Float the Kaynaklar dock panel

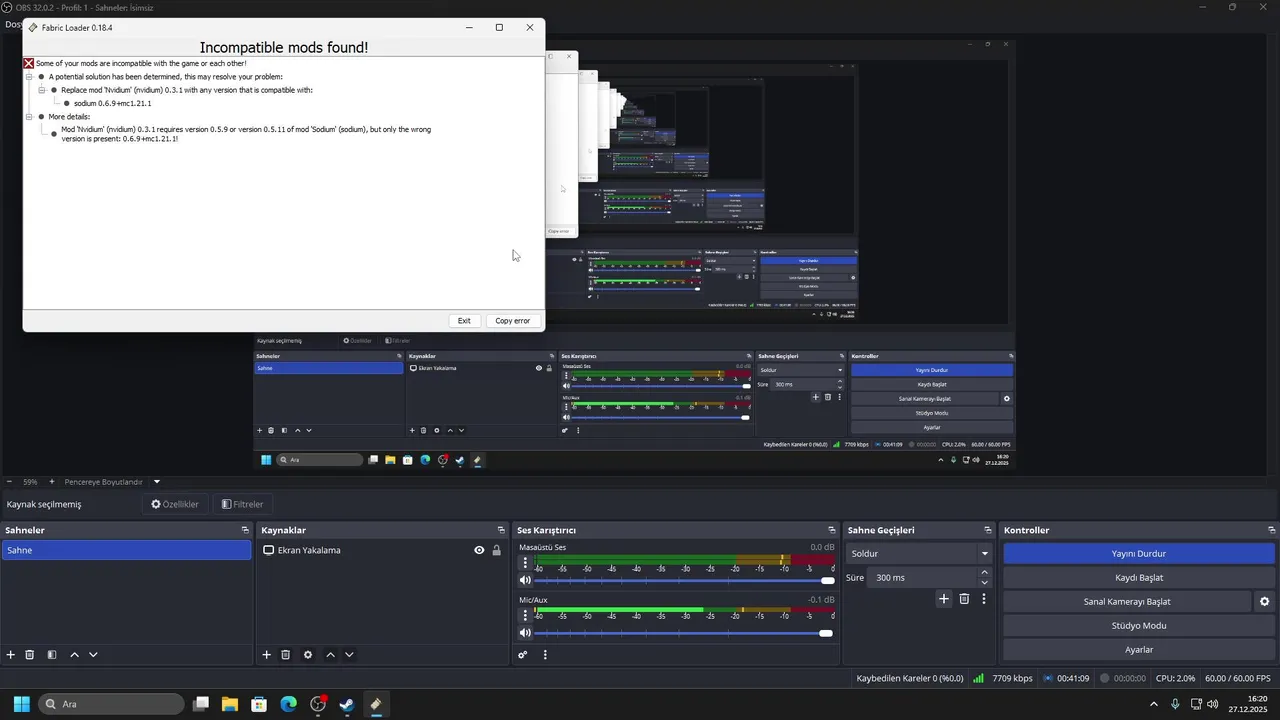pyautogui.click(x=501, y=530)
